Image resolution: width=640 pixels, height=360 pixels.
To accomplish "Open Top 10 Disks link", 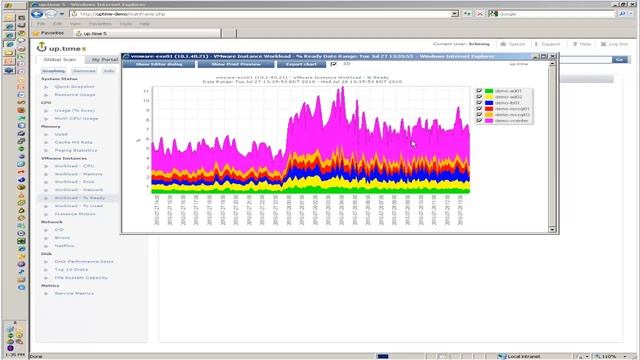I will pos(71,270).
